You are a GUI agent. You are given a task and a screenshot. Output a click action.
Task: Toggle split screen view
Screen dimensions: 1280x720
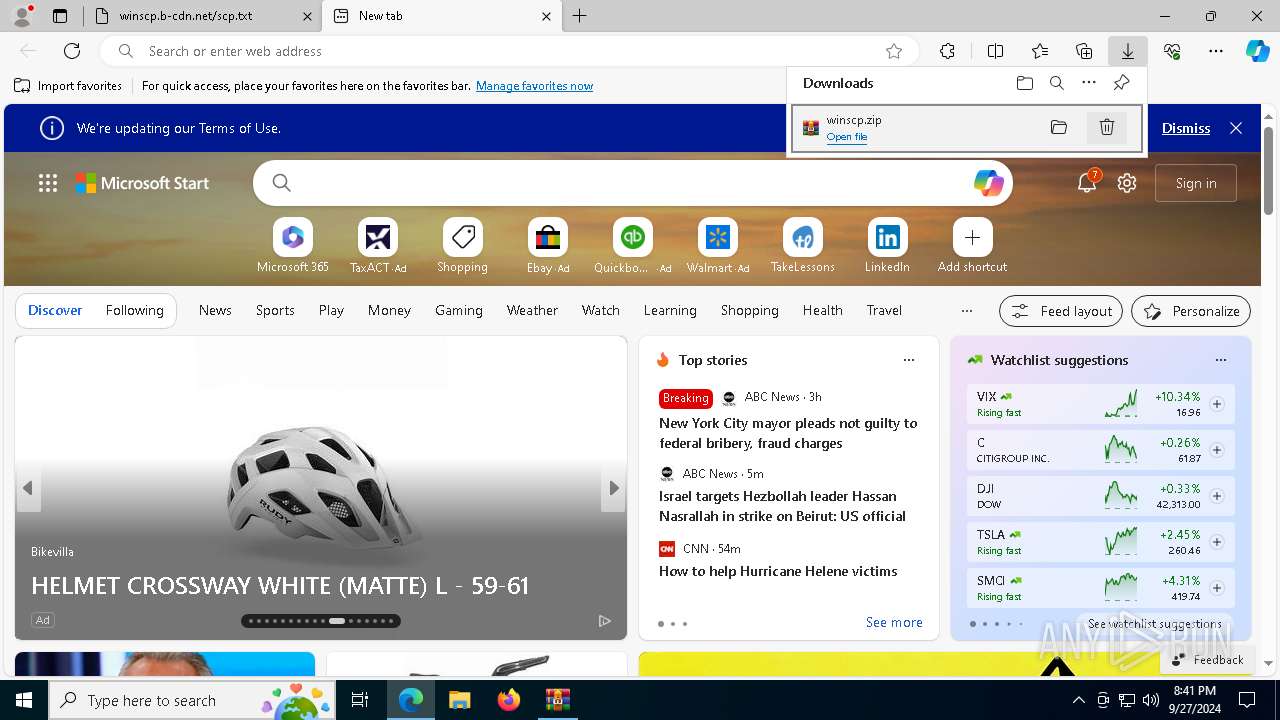pyautogui.click(x=996, y=51)
